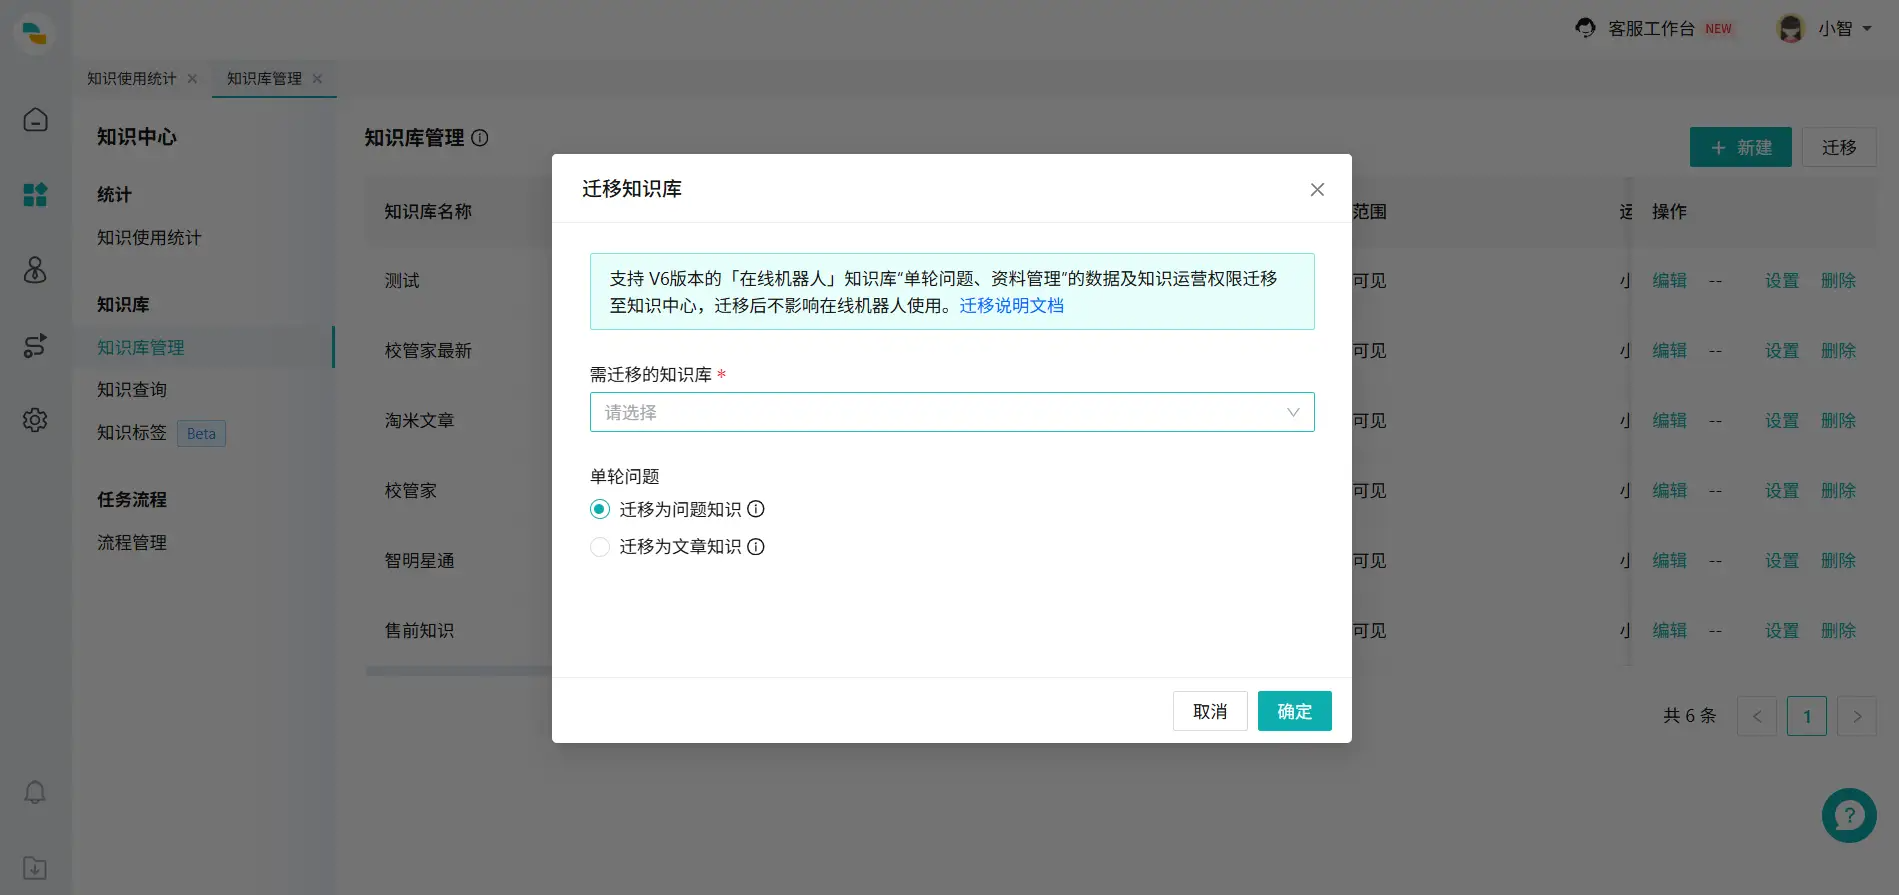Click 编辑 for the 售前知识 row

pyautogui.click(x=1669, y=631)
